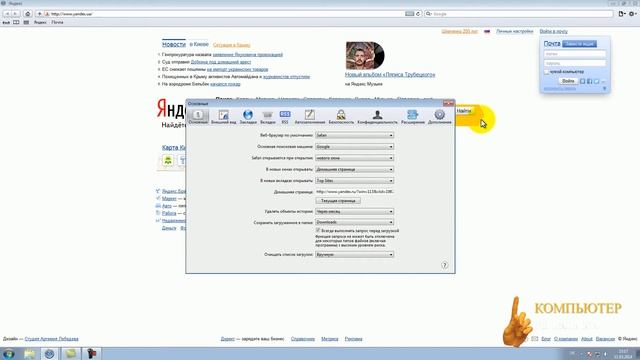
Task: Click reload page icon in address bar
Action: pyautogui.click(x=418, y=14)
